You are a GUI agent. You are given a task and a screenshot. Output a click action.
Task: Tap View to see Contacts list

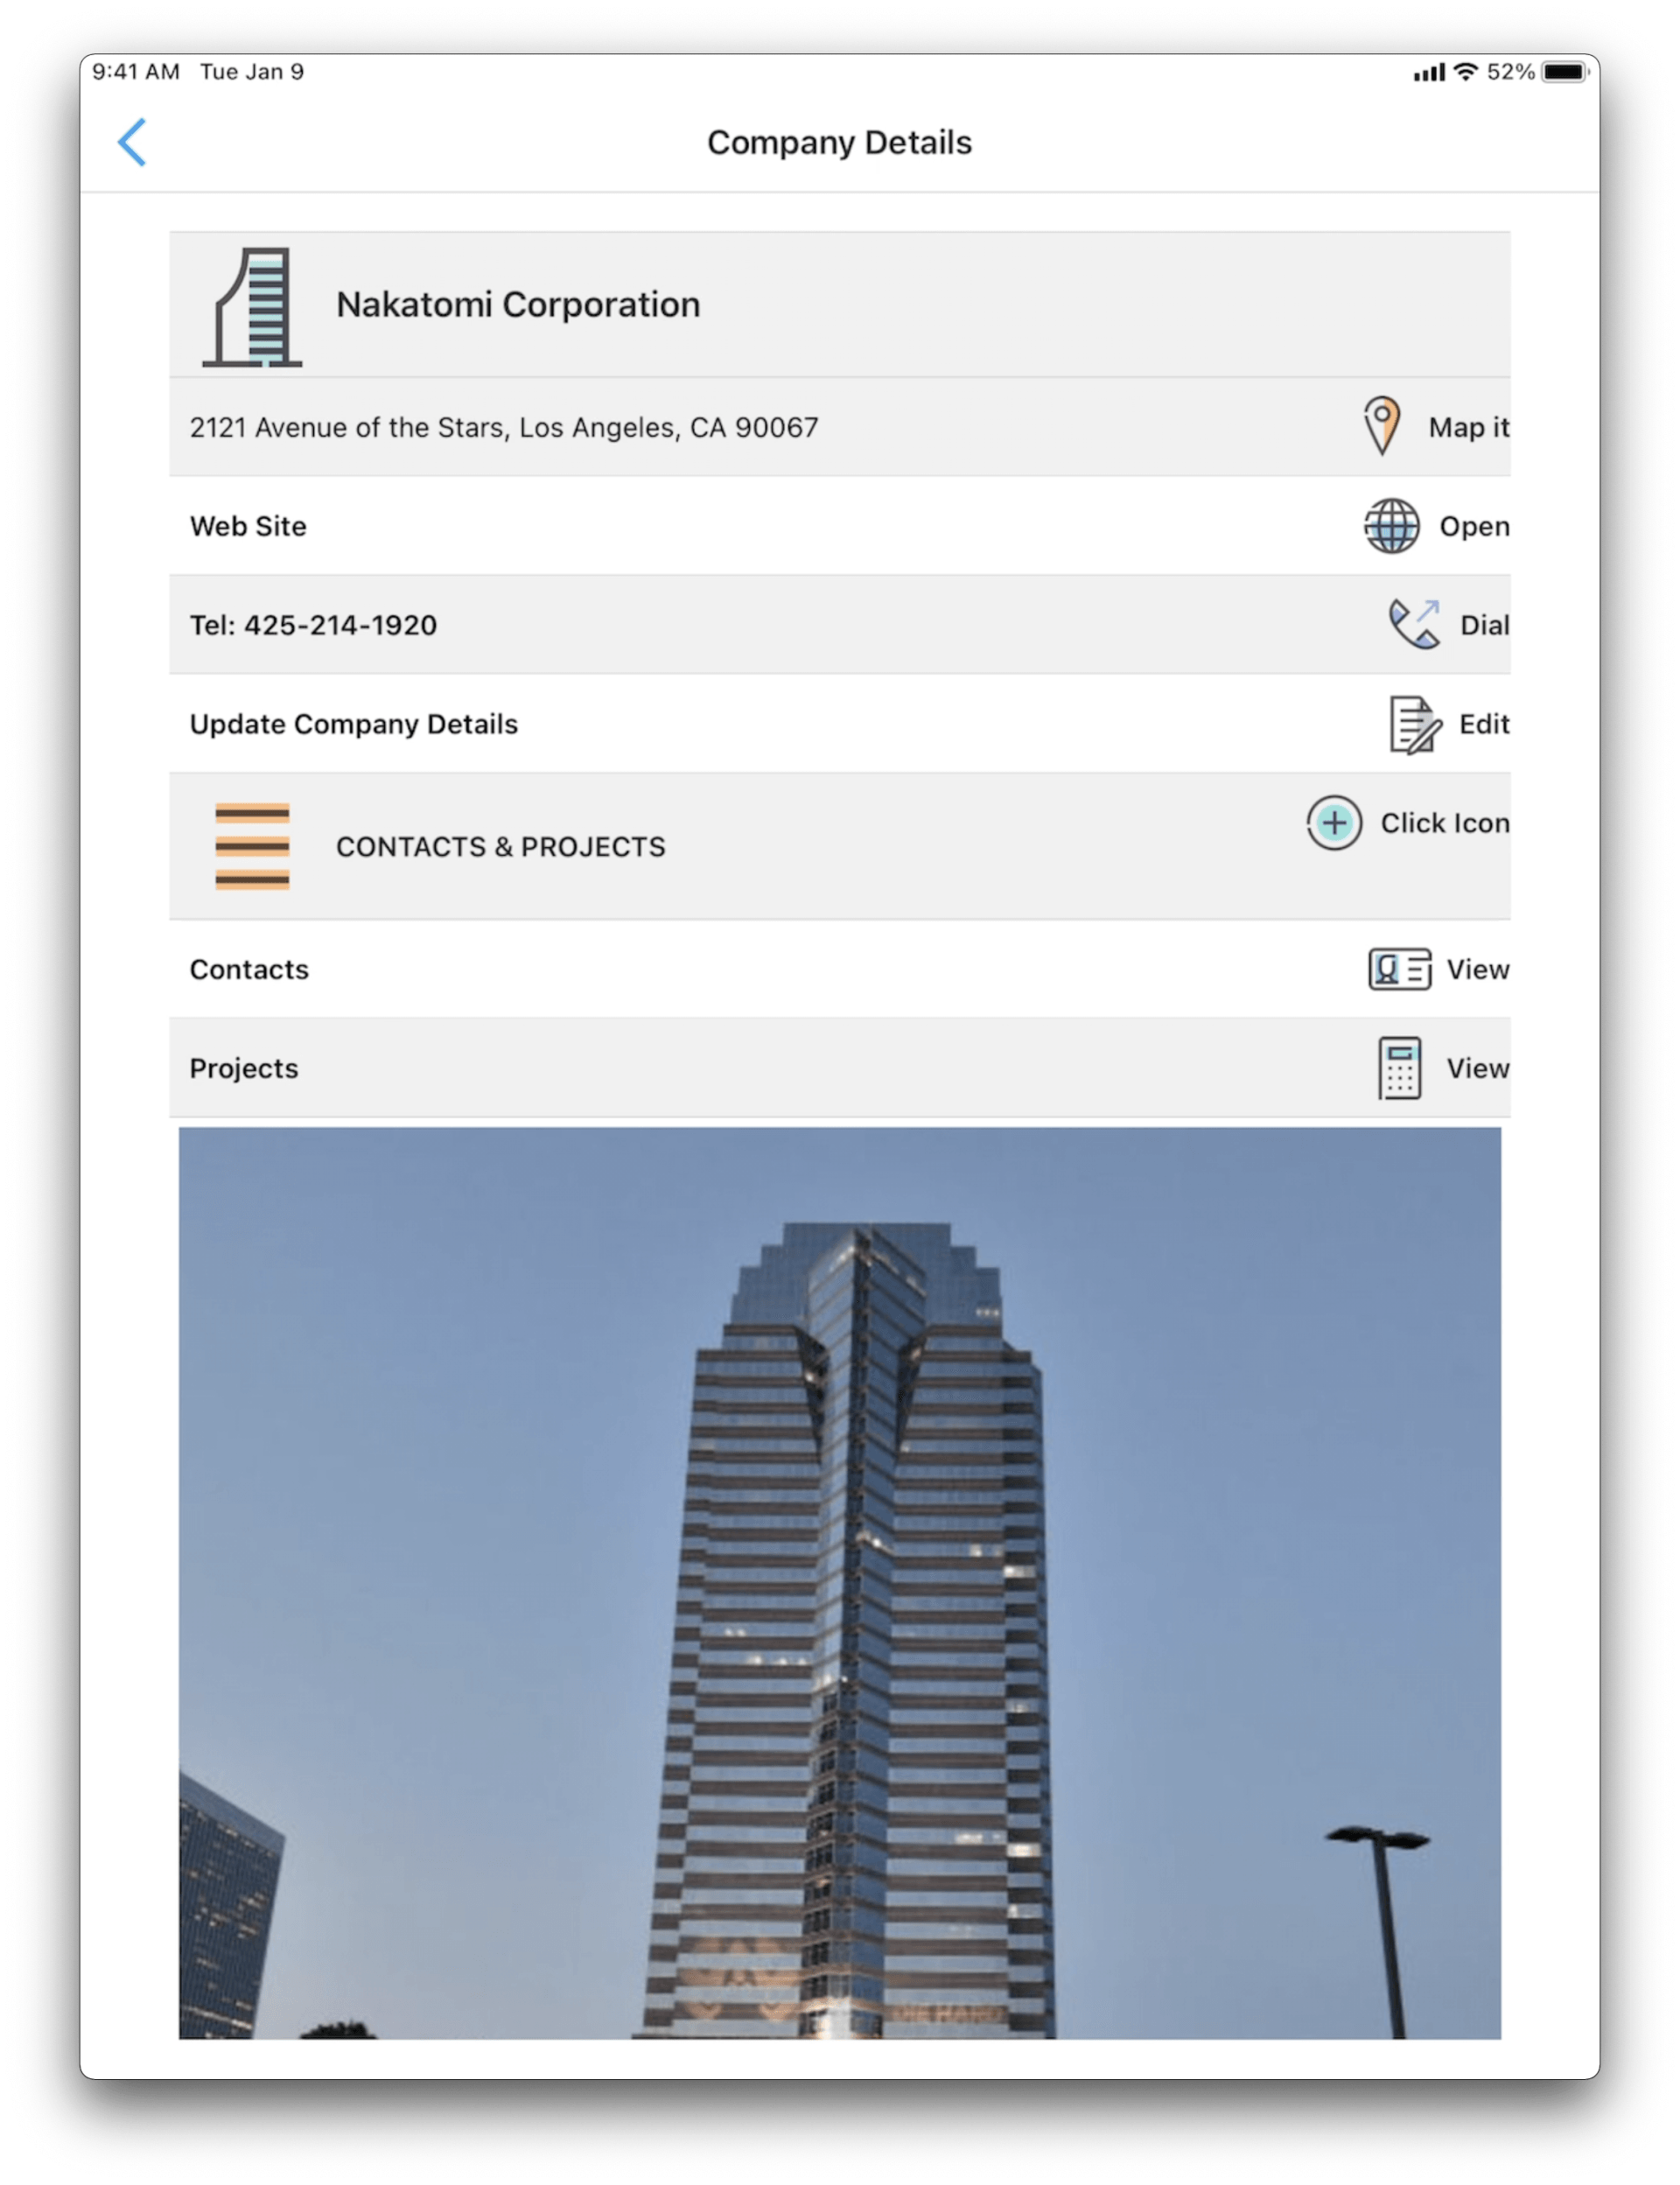click(1477, 969)
